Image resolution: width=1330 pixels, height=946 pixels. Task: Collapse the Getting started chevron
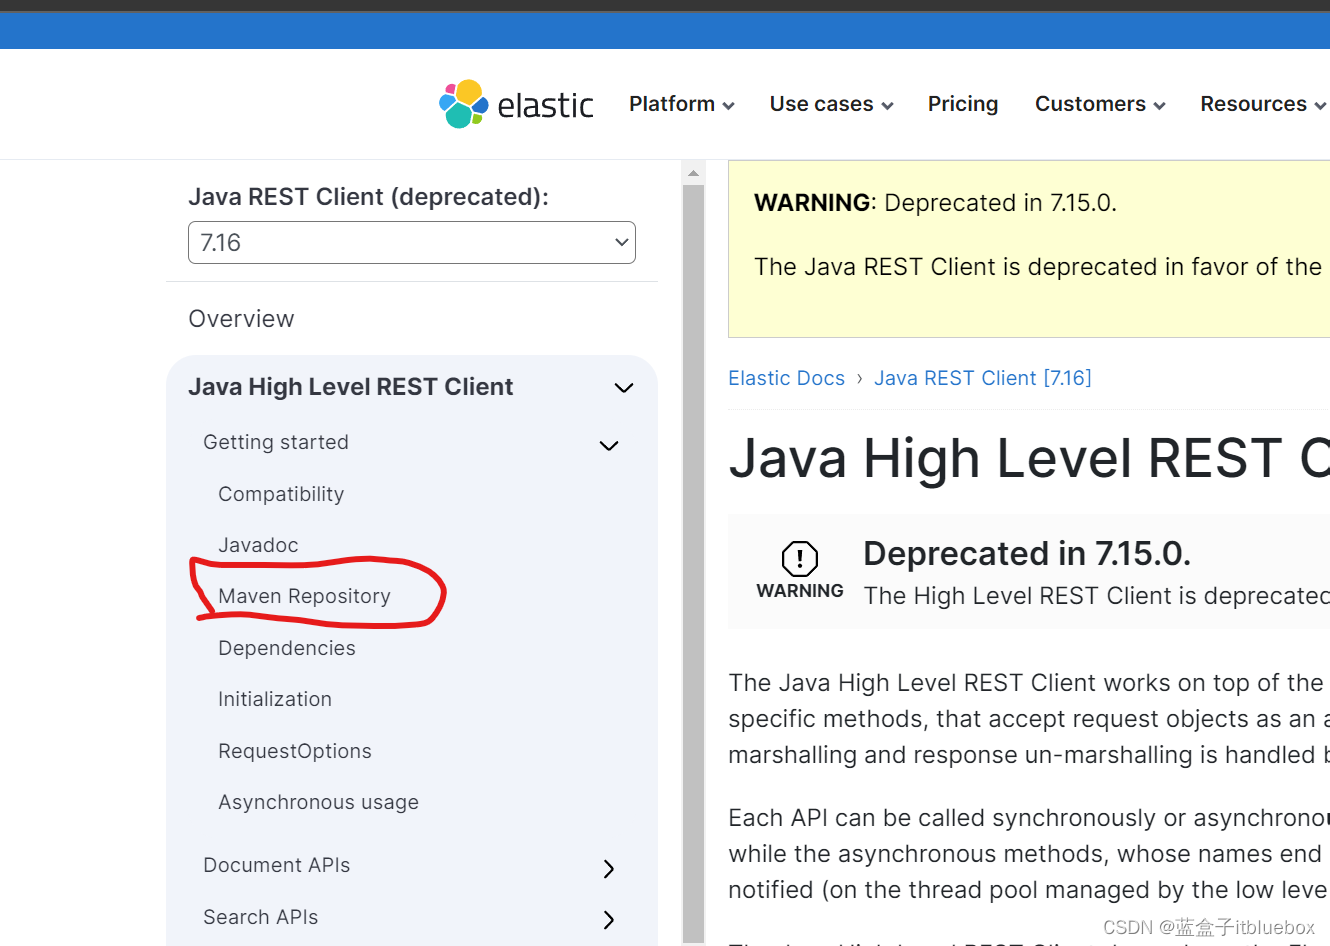point(608,445)
